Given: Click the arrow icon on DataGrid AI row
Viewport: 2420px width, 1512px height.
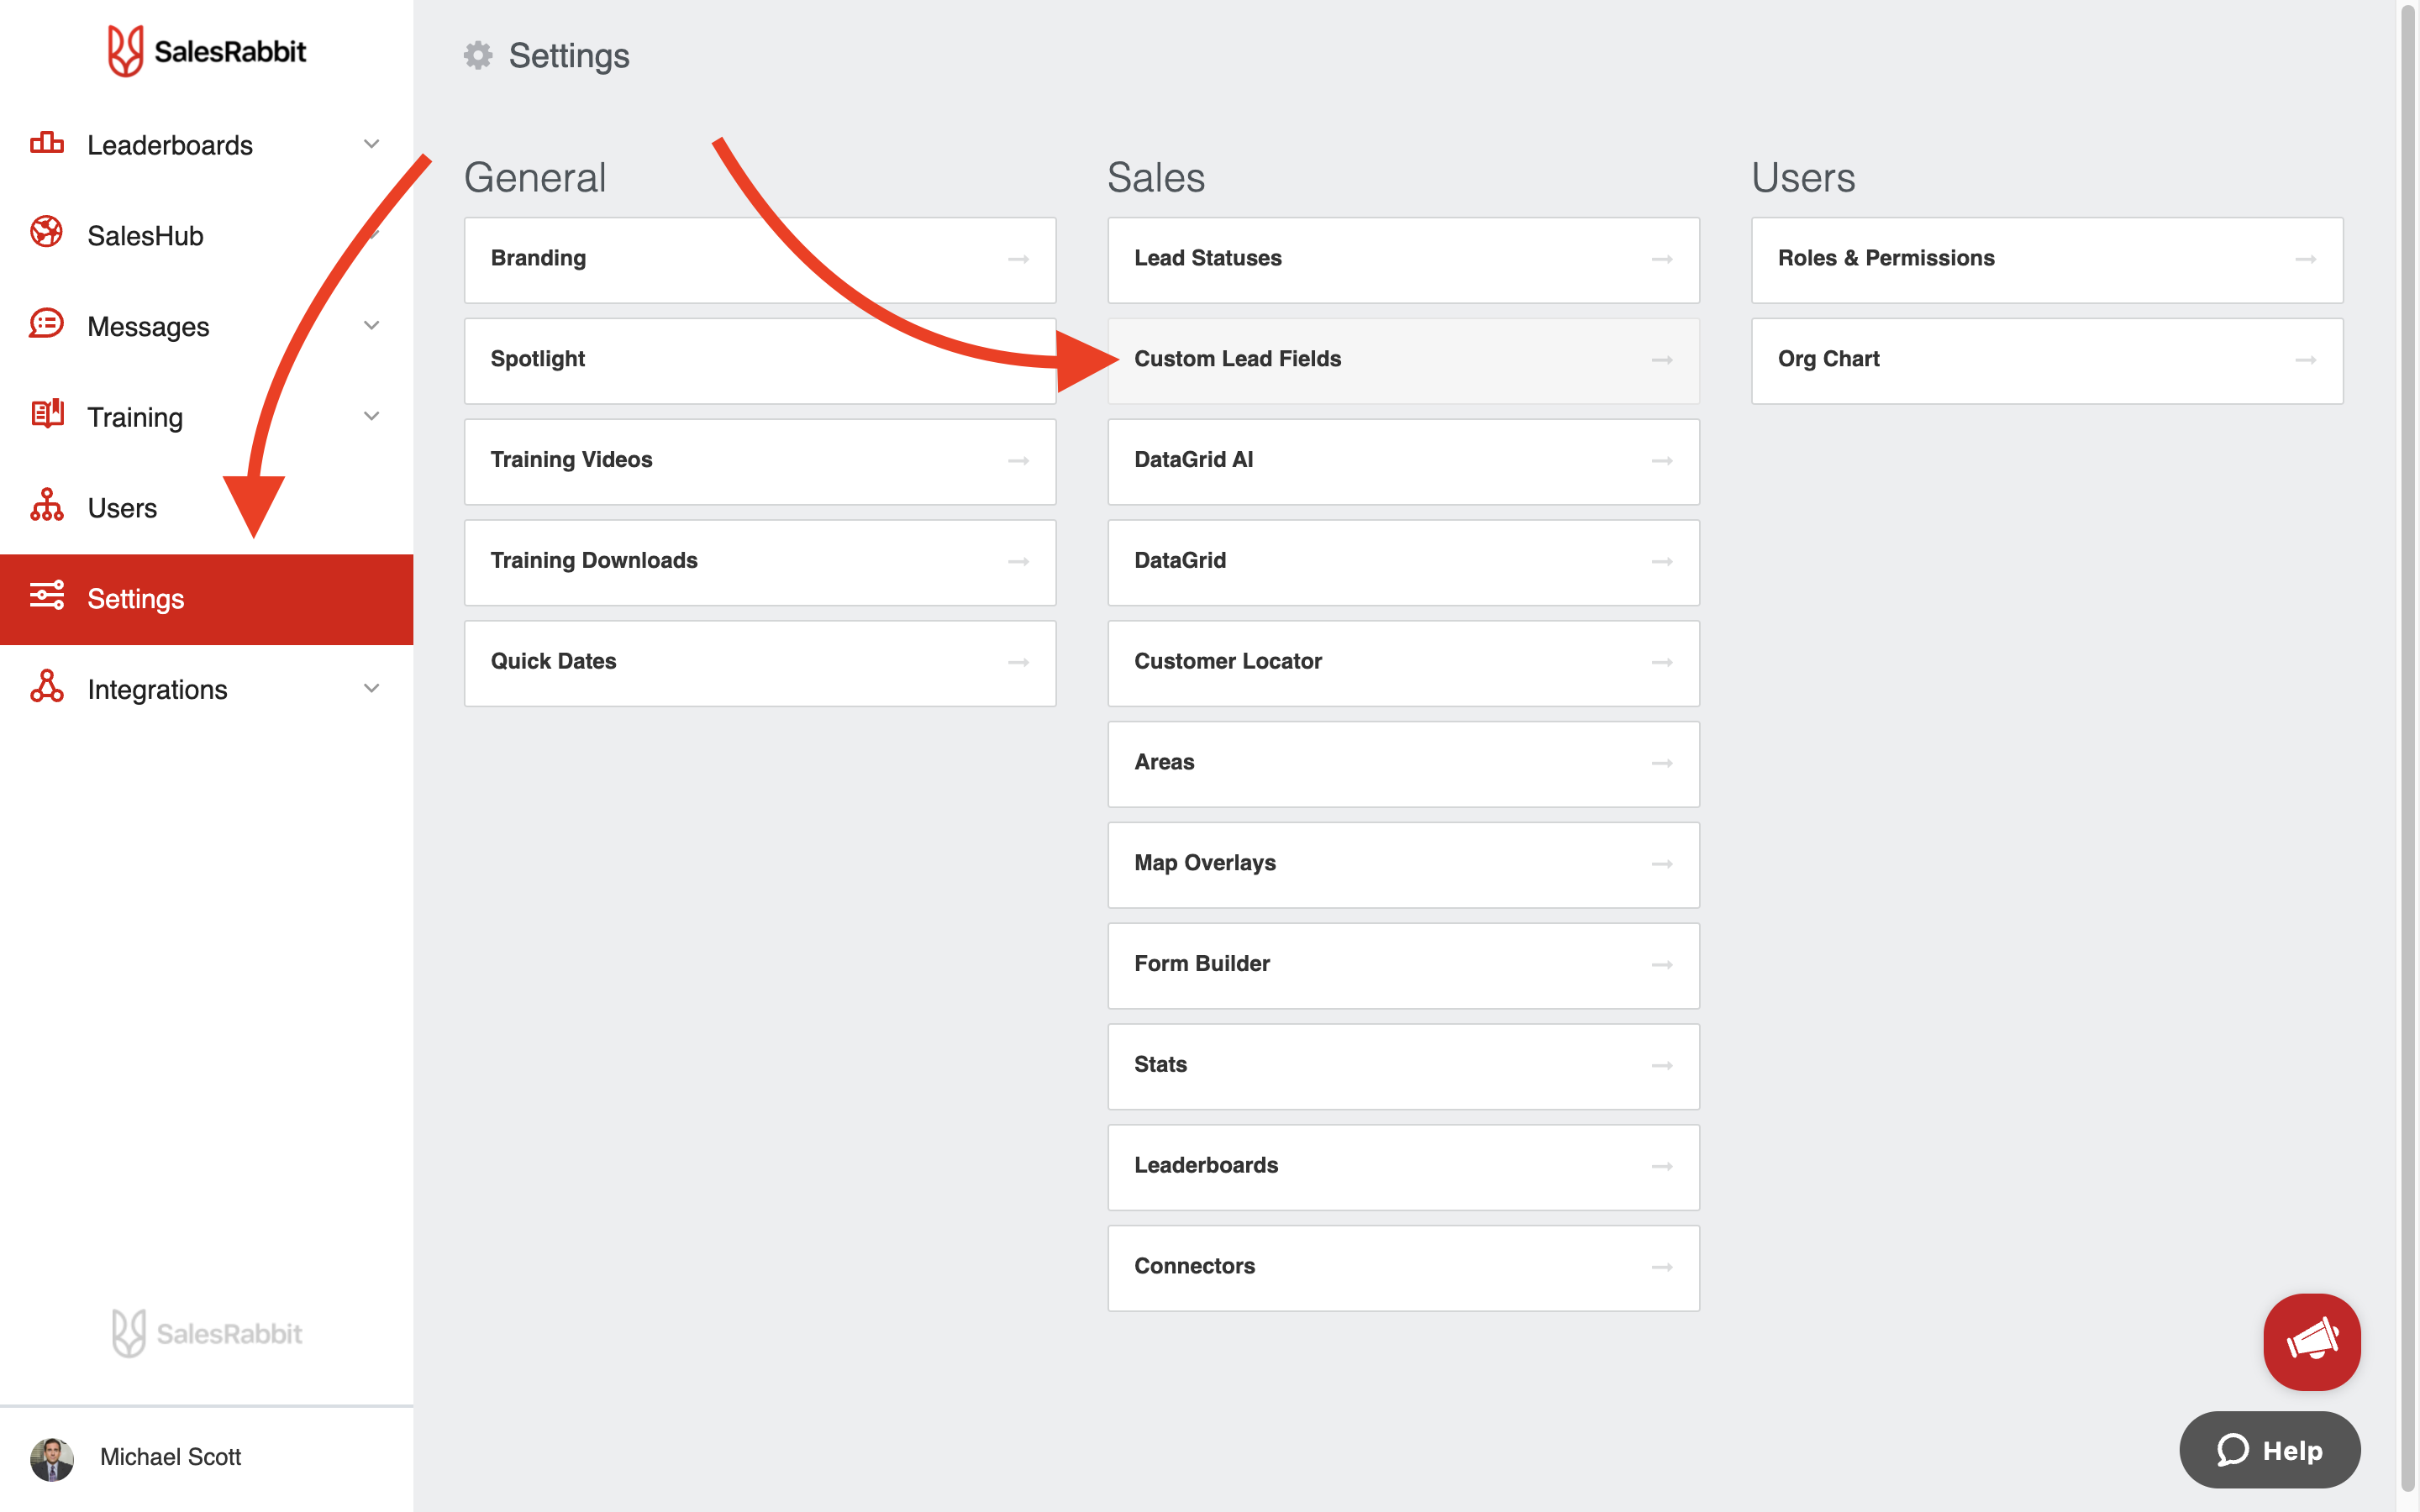Looking at the screenshot, I should coord(1662,461).
